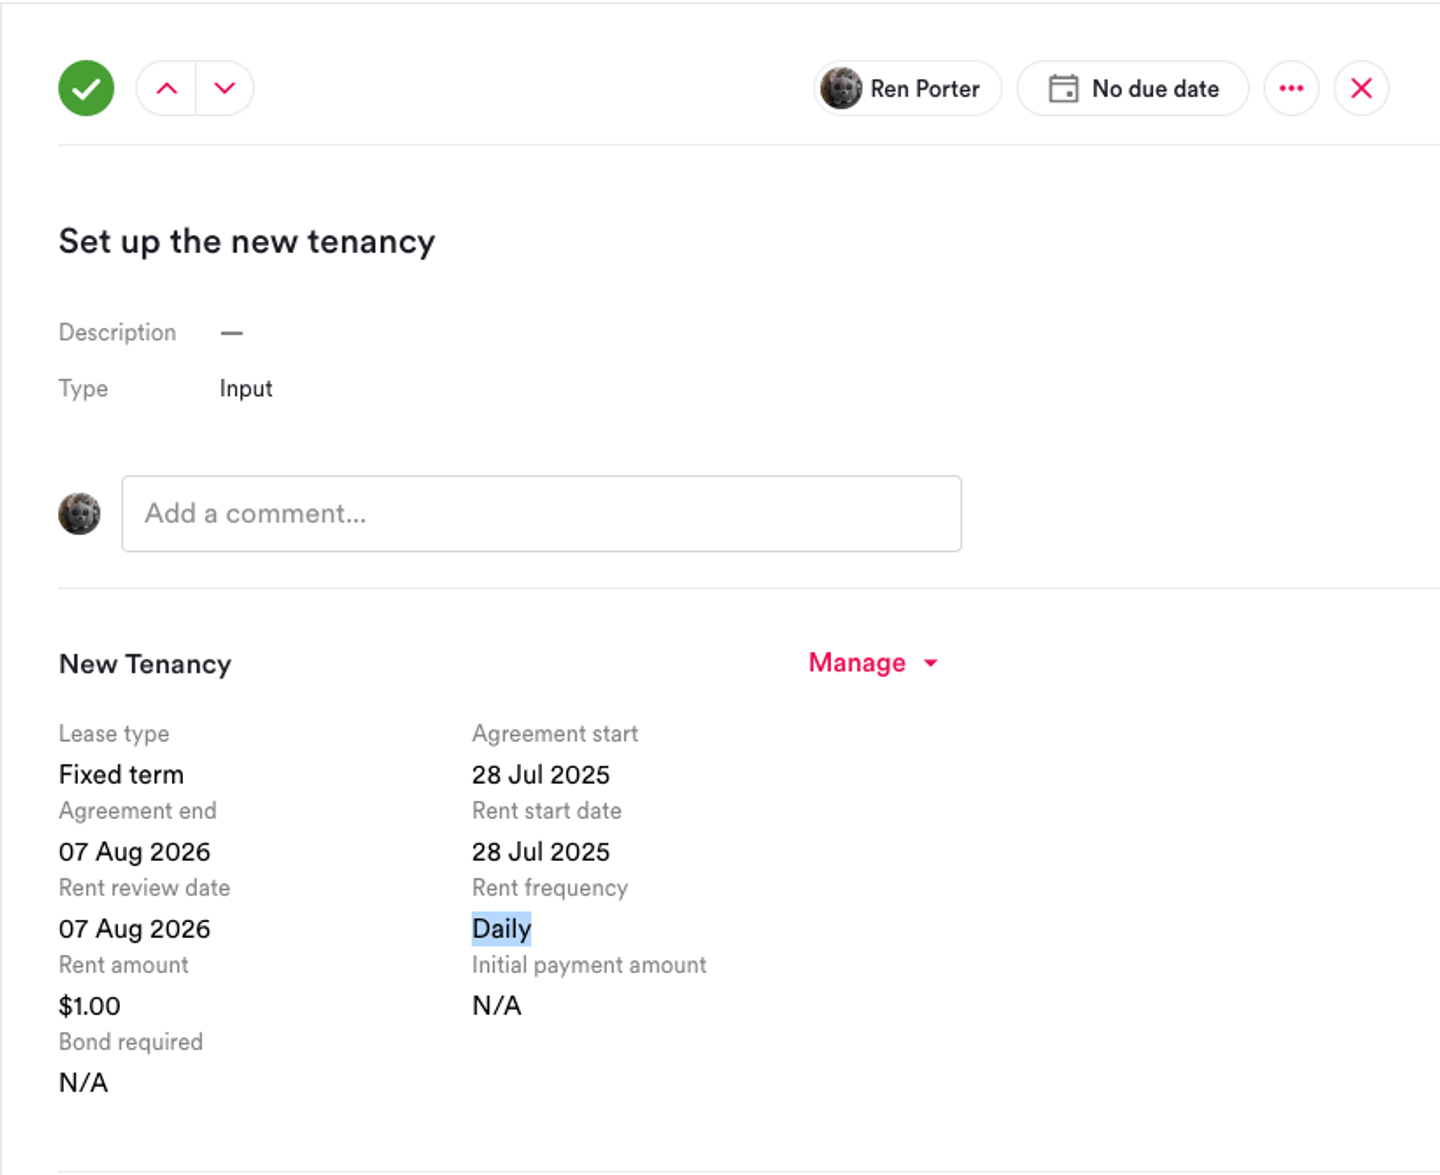This screenshot has width=1440, height=1175.
Task: Set a date via No due date
Action: point(1132,88)
